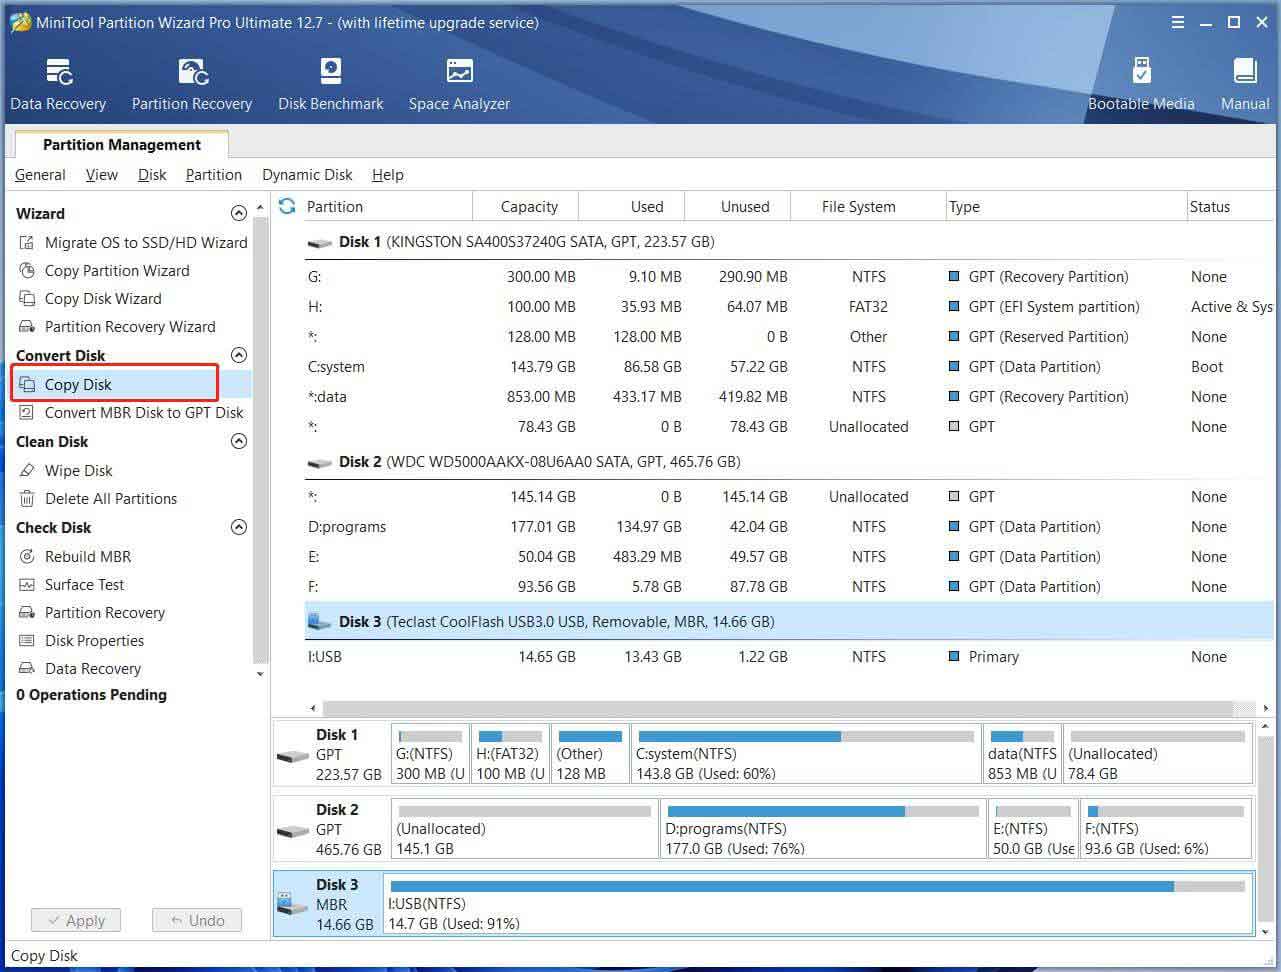
Task: Click the left sidebar vertical scrollbar
Action: click(x=261, y=440)
